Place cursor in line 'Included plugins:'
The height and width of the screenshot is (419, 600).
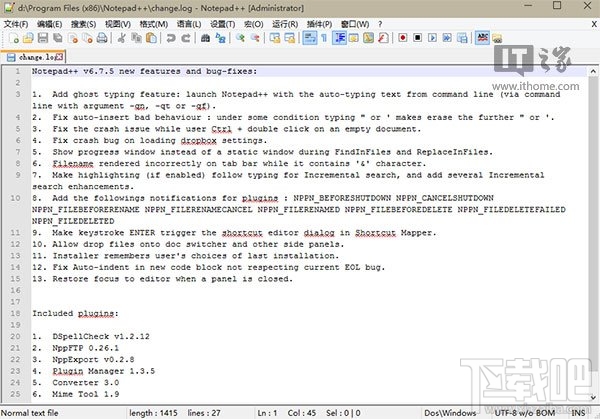click(75, 313)
